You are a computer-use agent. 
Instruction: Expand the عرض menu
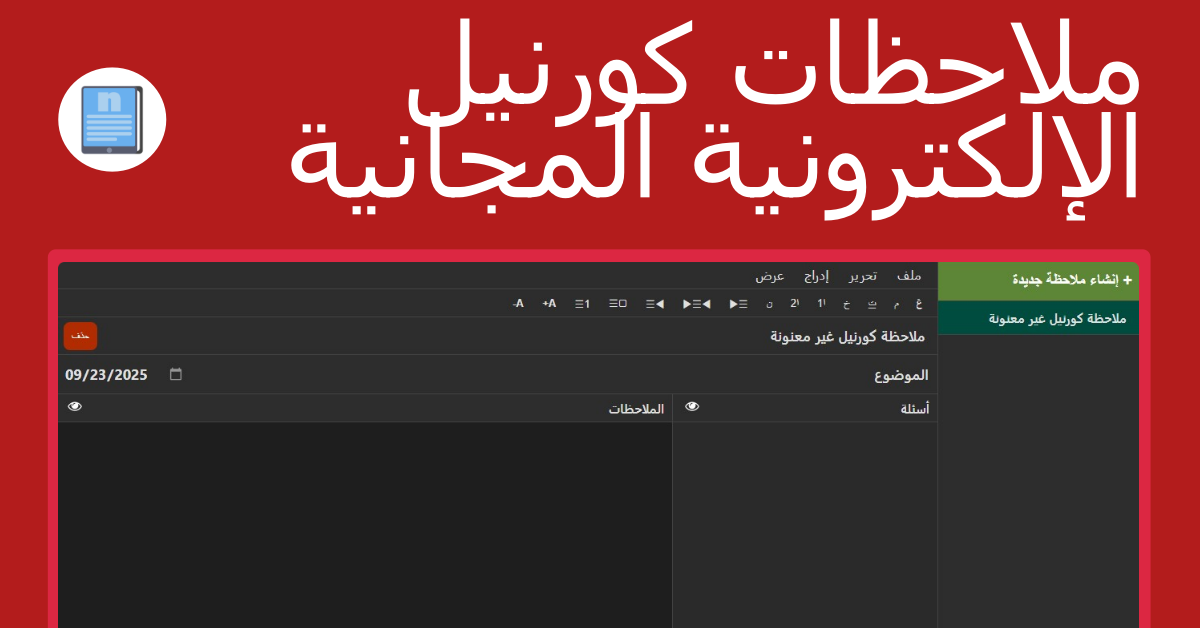770,276
